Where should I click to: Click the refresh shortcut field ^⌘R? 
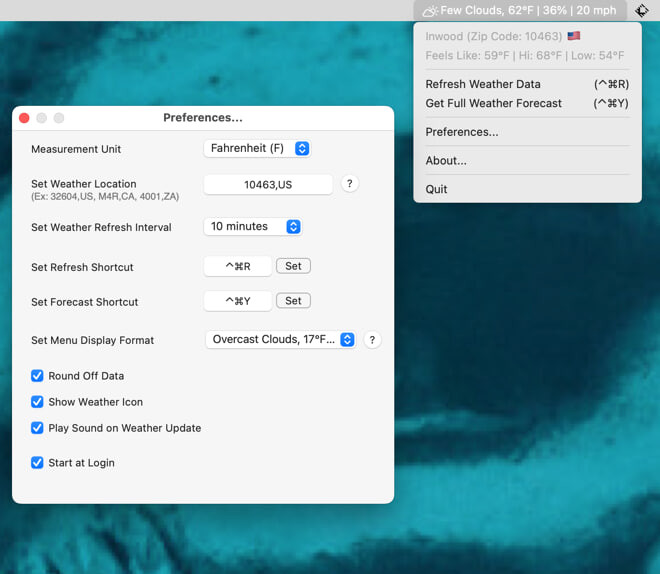pos(238,266)
